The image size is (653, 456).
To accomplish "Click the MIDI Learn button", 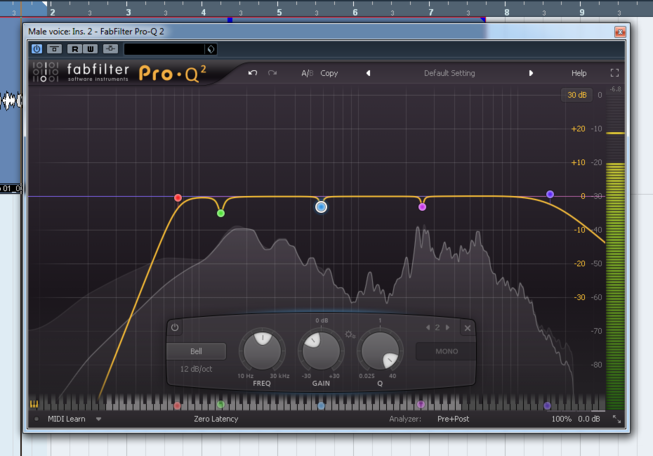I will click(x=68, y=419).
